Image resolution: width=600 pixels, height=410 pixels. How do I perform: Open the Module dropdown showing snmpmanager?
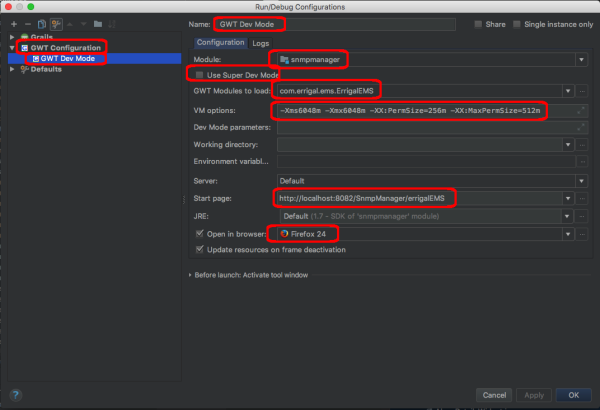pyautogui.click(x=581, y=59)
